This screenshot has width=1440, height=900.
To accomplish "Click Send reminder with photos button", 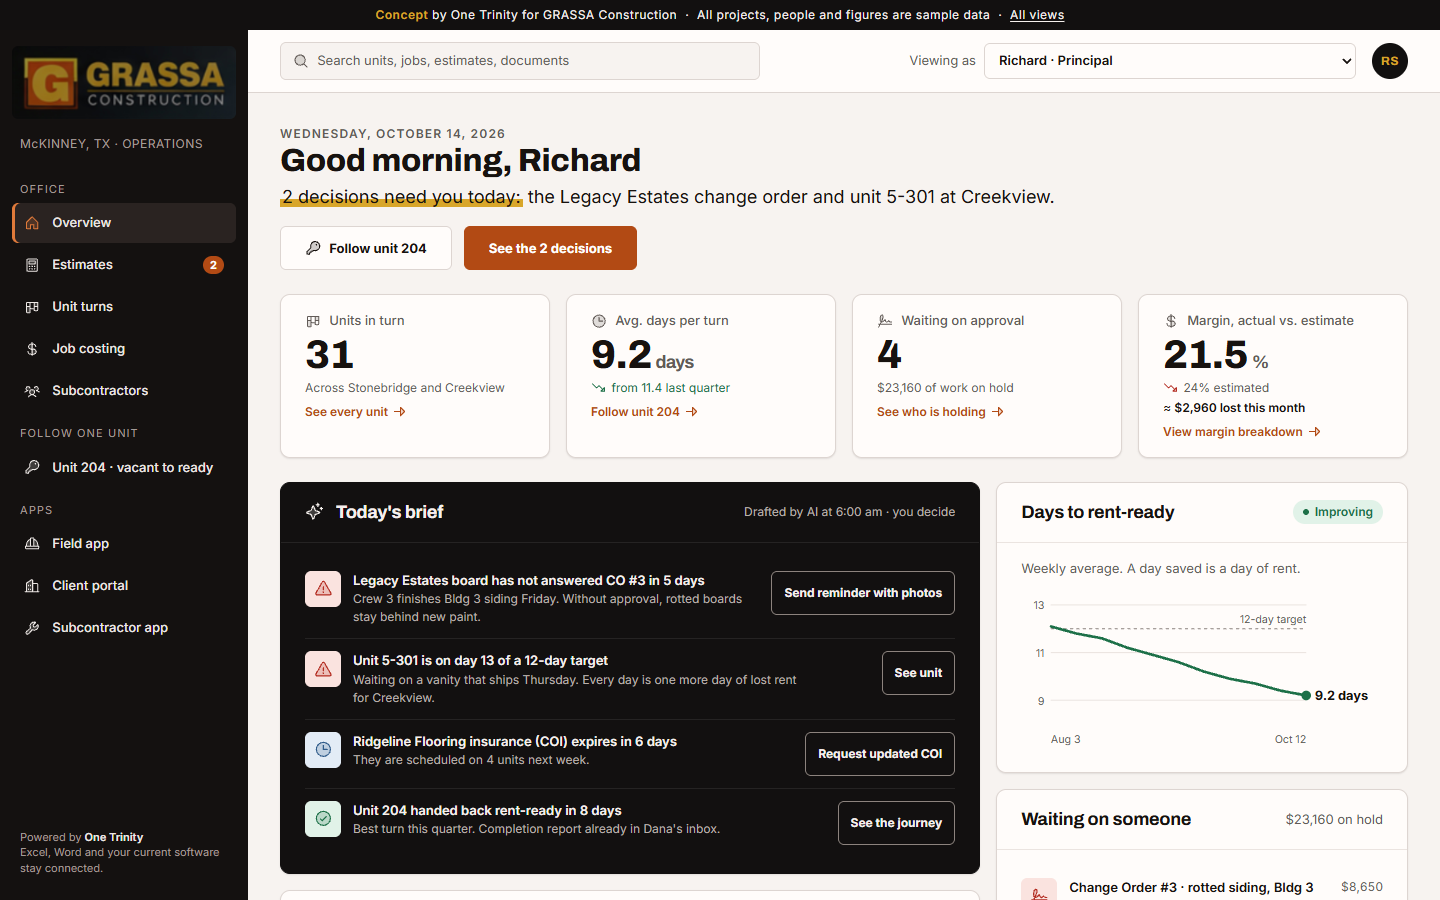I will tap(863, 593).
